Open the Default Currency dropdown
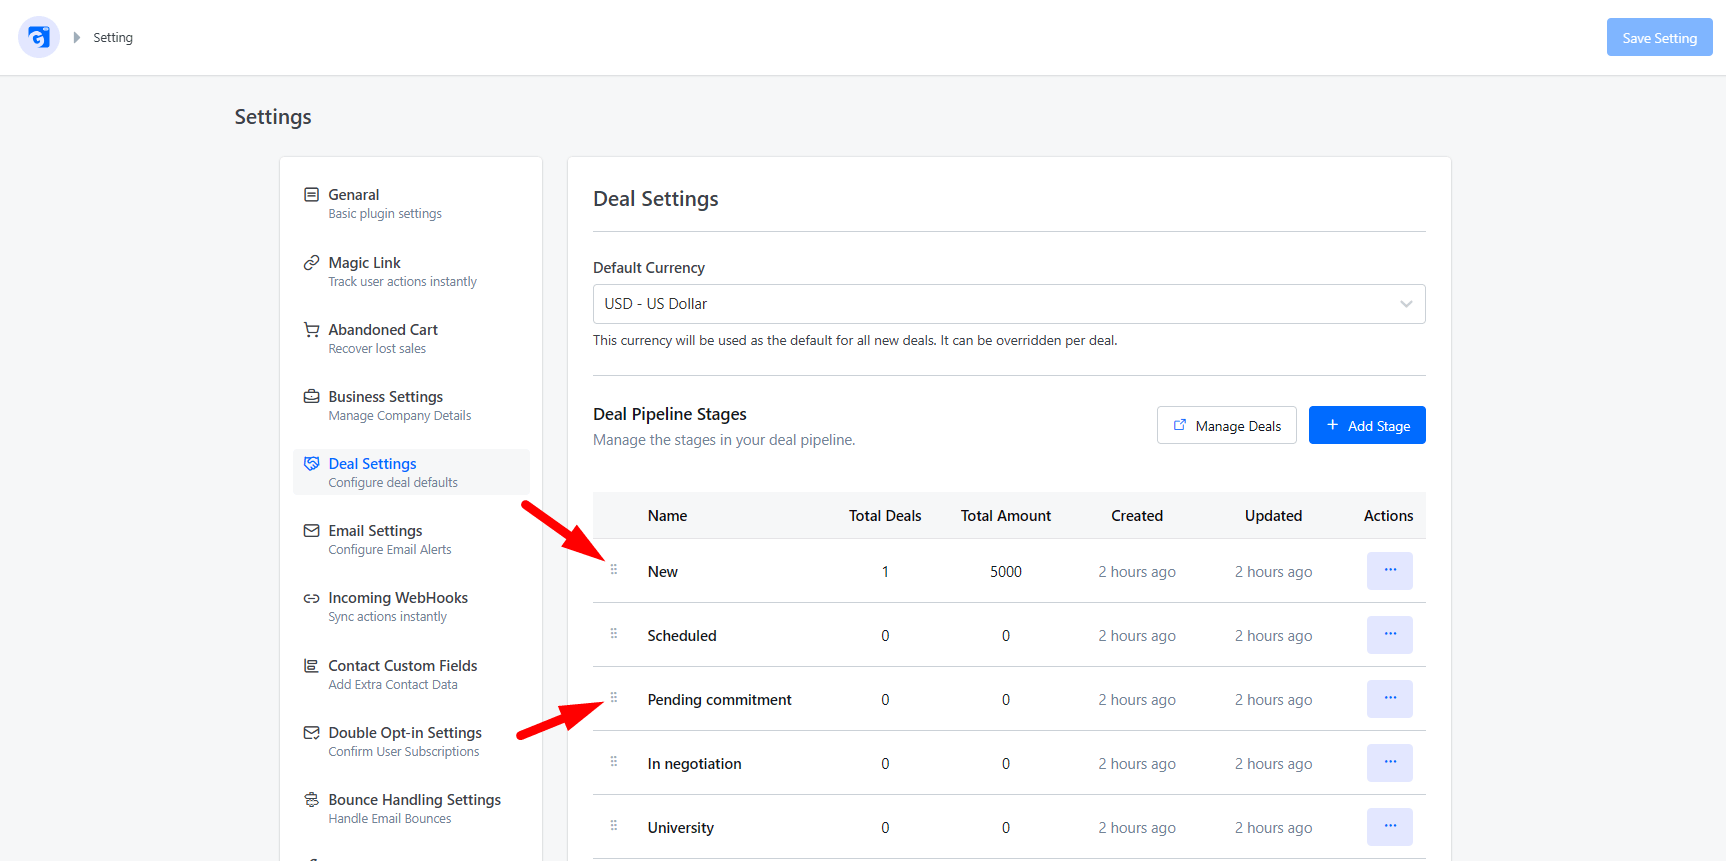 click(x=1009, y=304)
